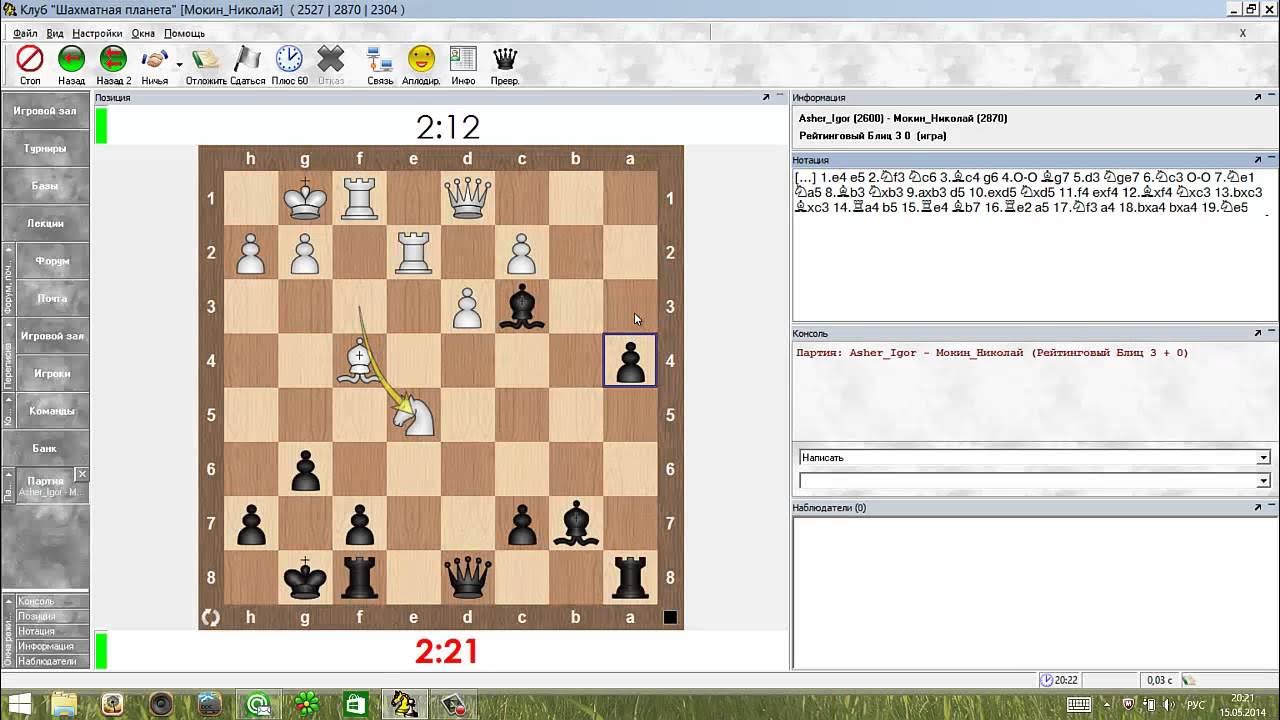The image size is (1280, 720).
Task: Toggle the Позиция window in the bottom list
Action: click(x=52, y=616)
